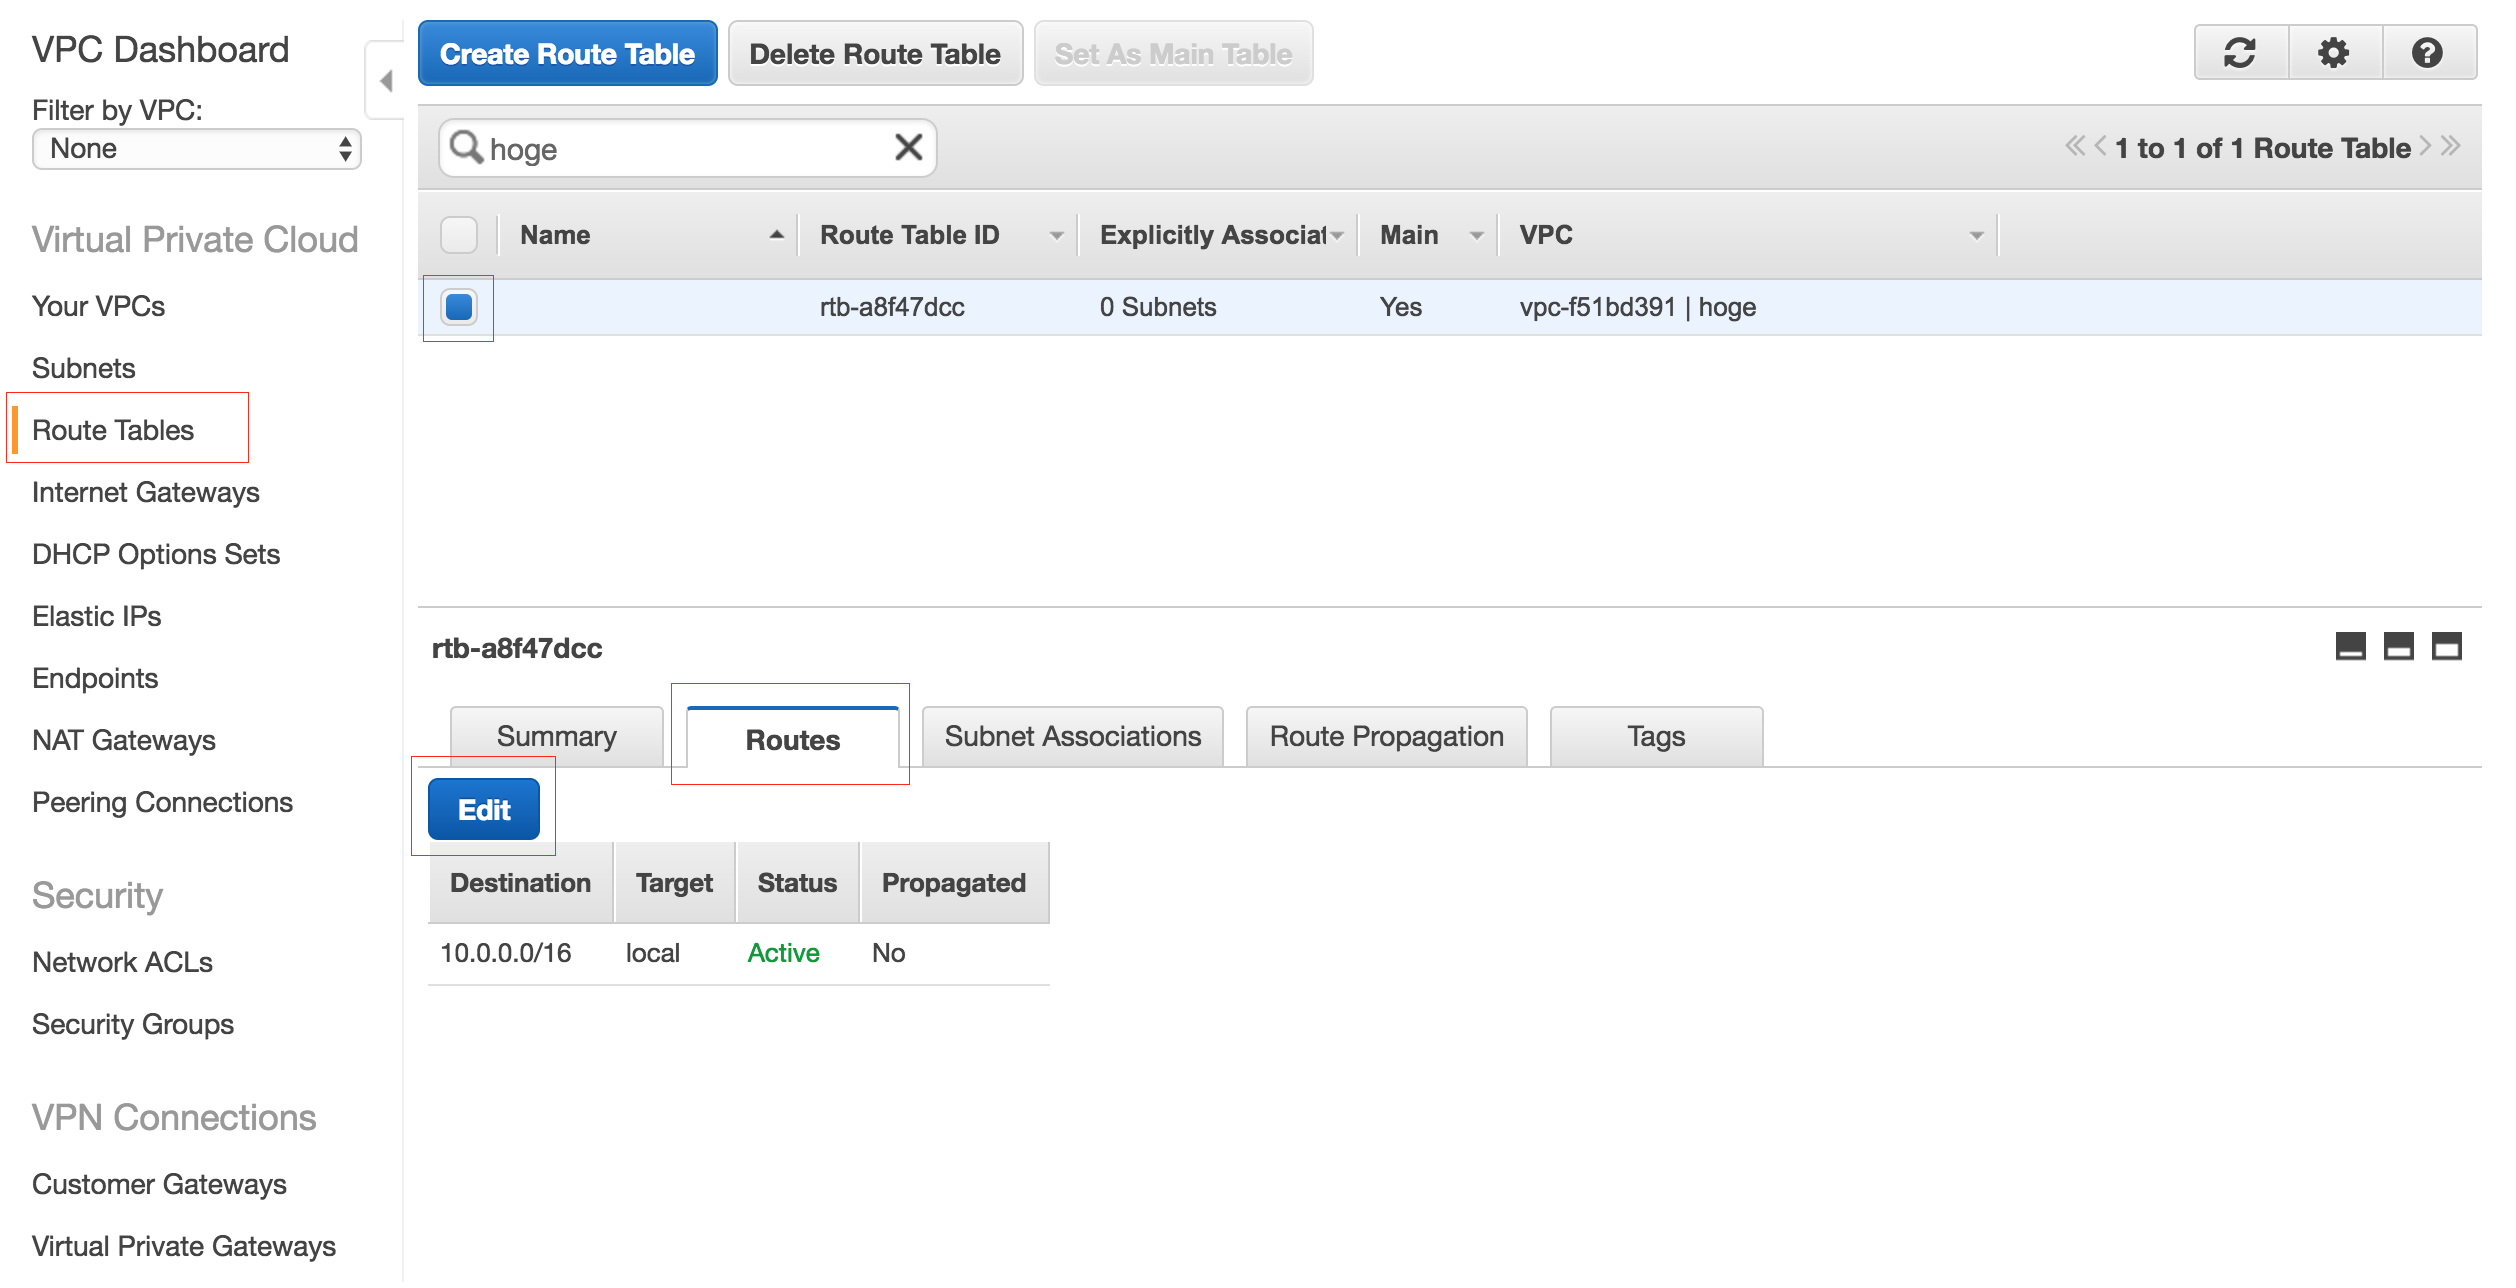
Task: Open DHCP Options Sets page
Action: (156, 554)
